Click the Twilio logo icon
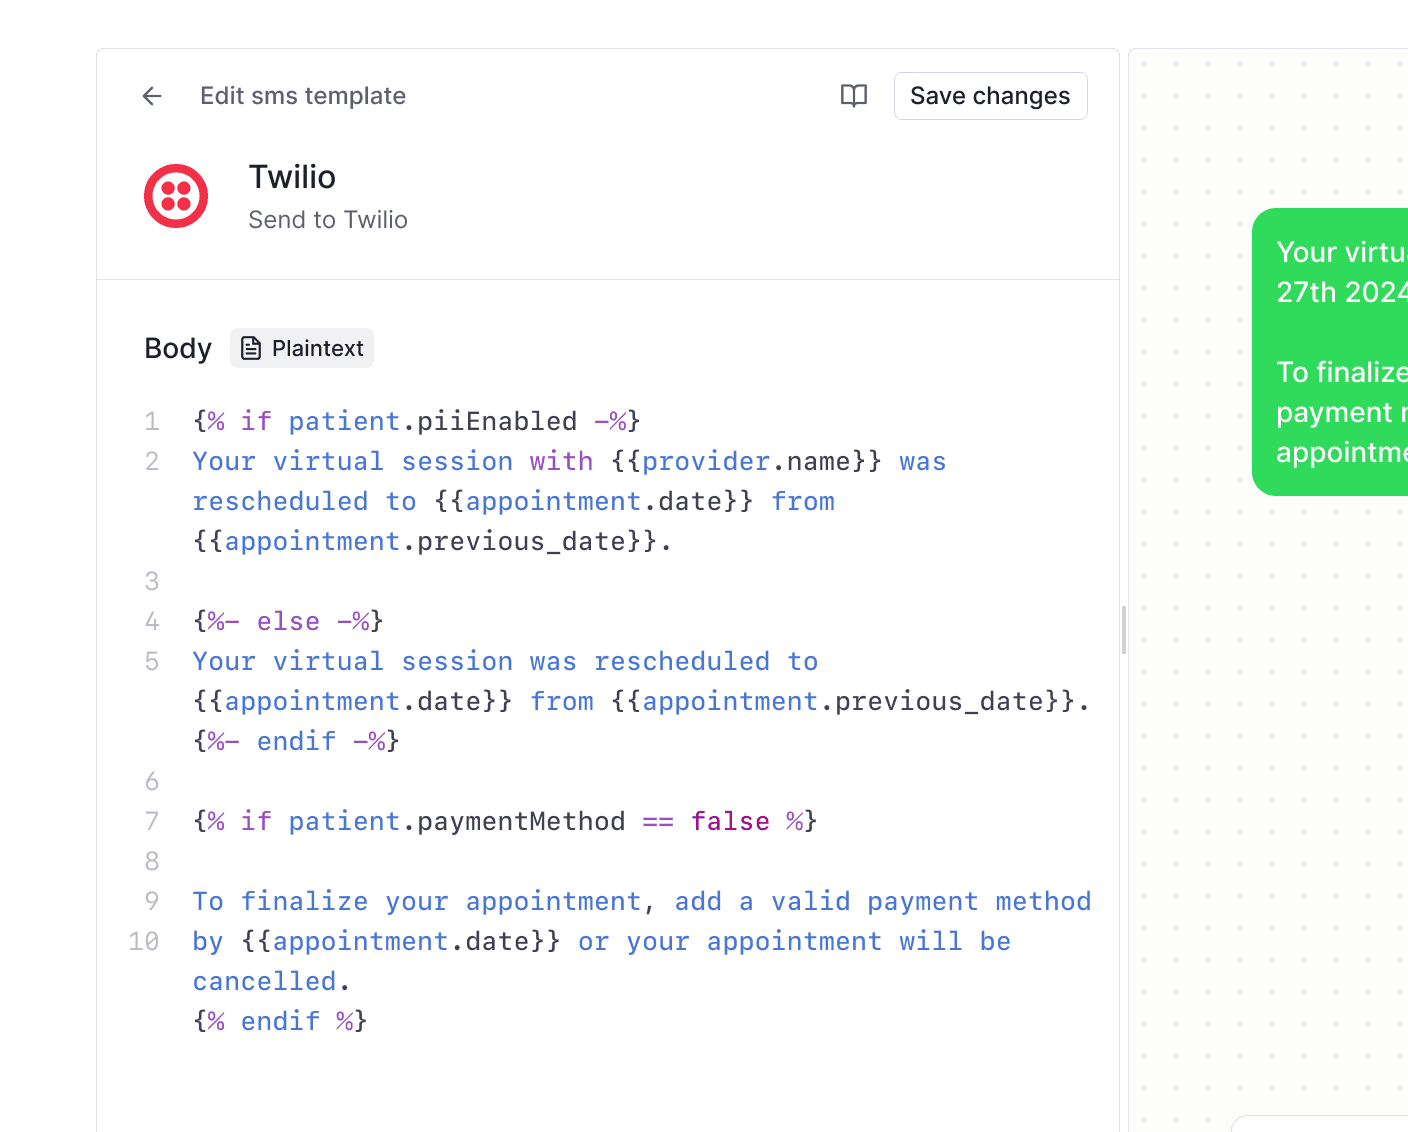Image resolution: width=1408 pixels, height=1132 pixels. tap(176, 196)
